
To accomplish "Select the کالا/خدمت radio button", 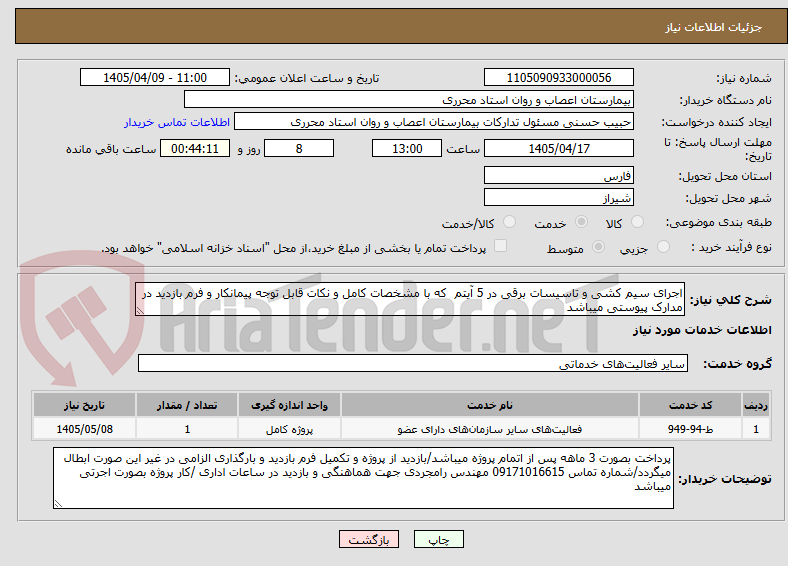I will coord(510,222).
